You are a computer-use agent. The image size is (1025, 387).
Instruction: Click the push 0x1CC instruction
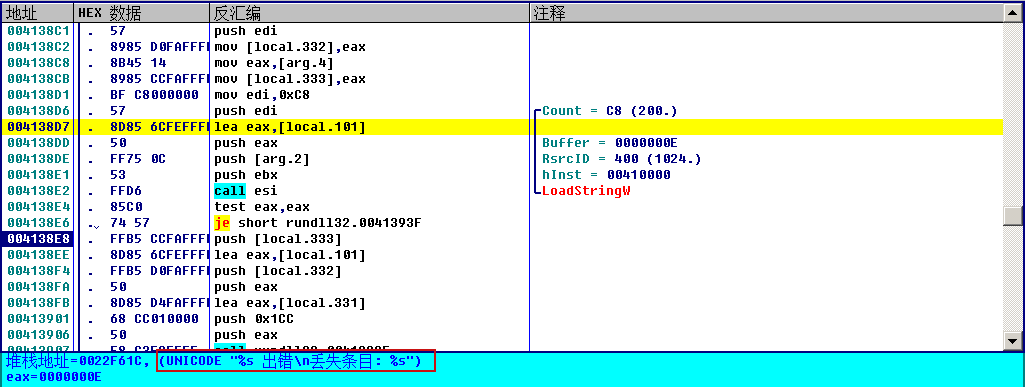click(254, 319)
